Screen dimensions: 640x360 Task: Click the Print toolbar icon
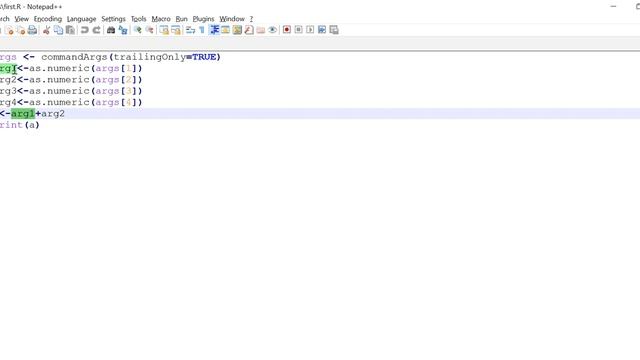pos(33,30)
